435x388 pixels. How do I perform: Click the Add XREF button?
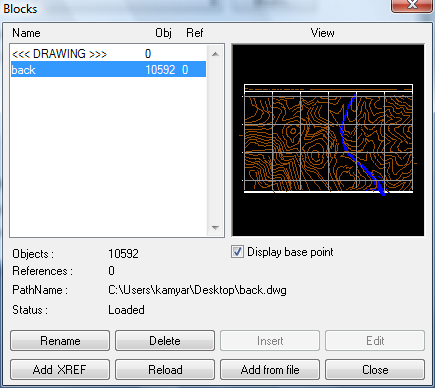(x=60, y=369)
